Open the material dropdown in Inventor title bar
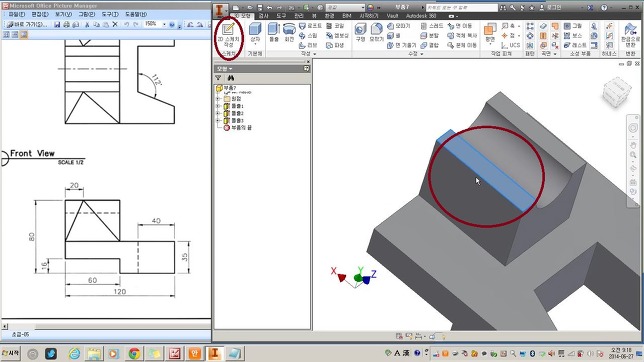Image resolution: width=644 pixels, height=362 pixels. click(x=345, y=8)
